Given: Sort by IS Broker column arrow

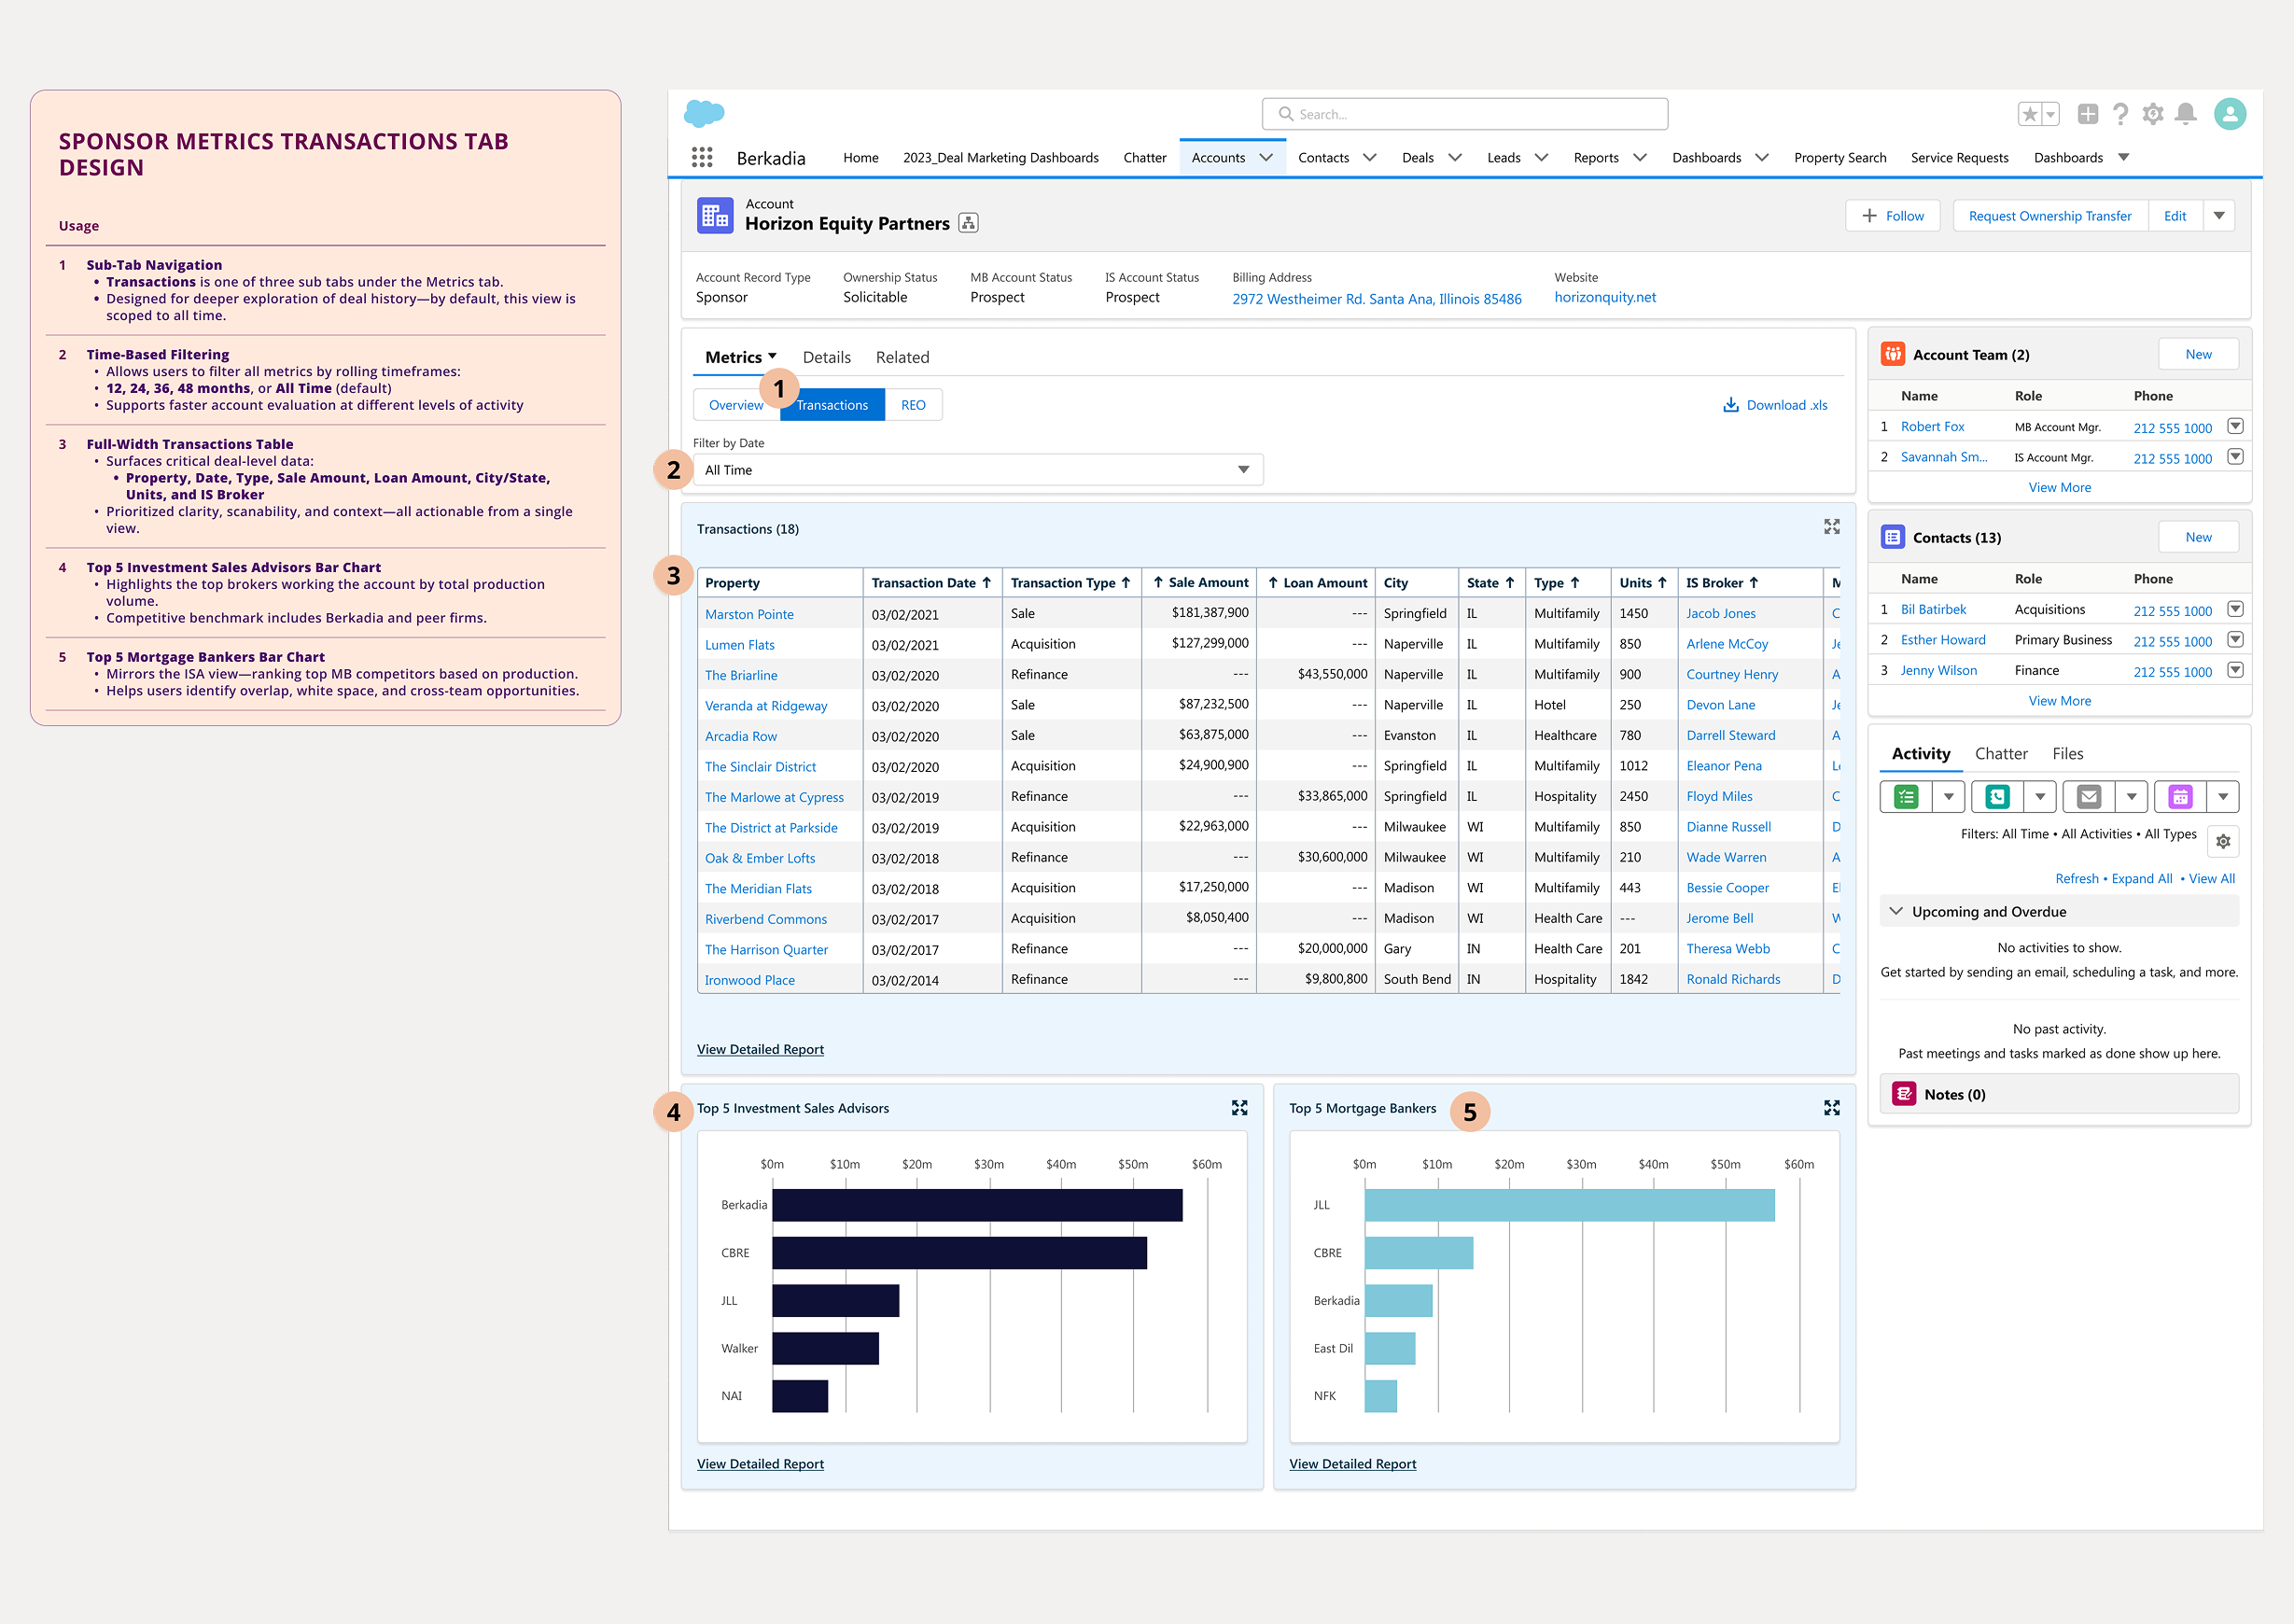Looking at the screenshot, I should point(1753,583).
